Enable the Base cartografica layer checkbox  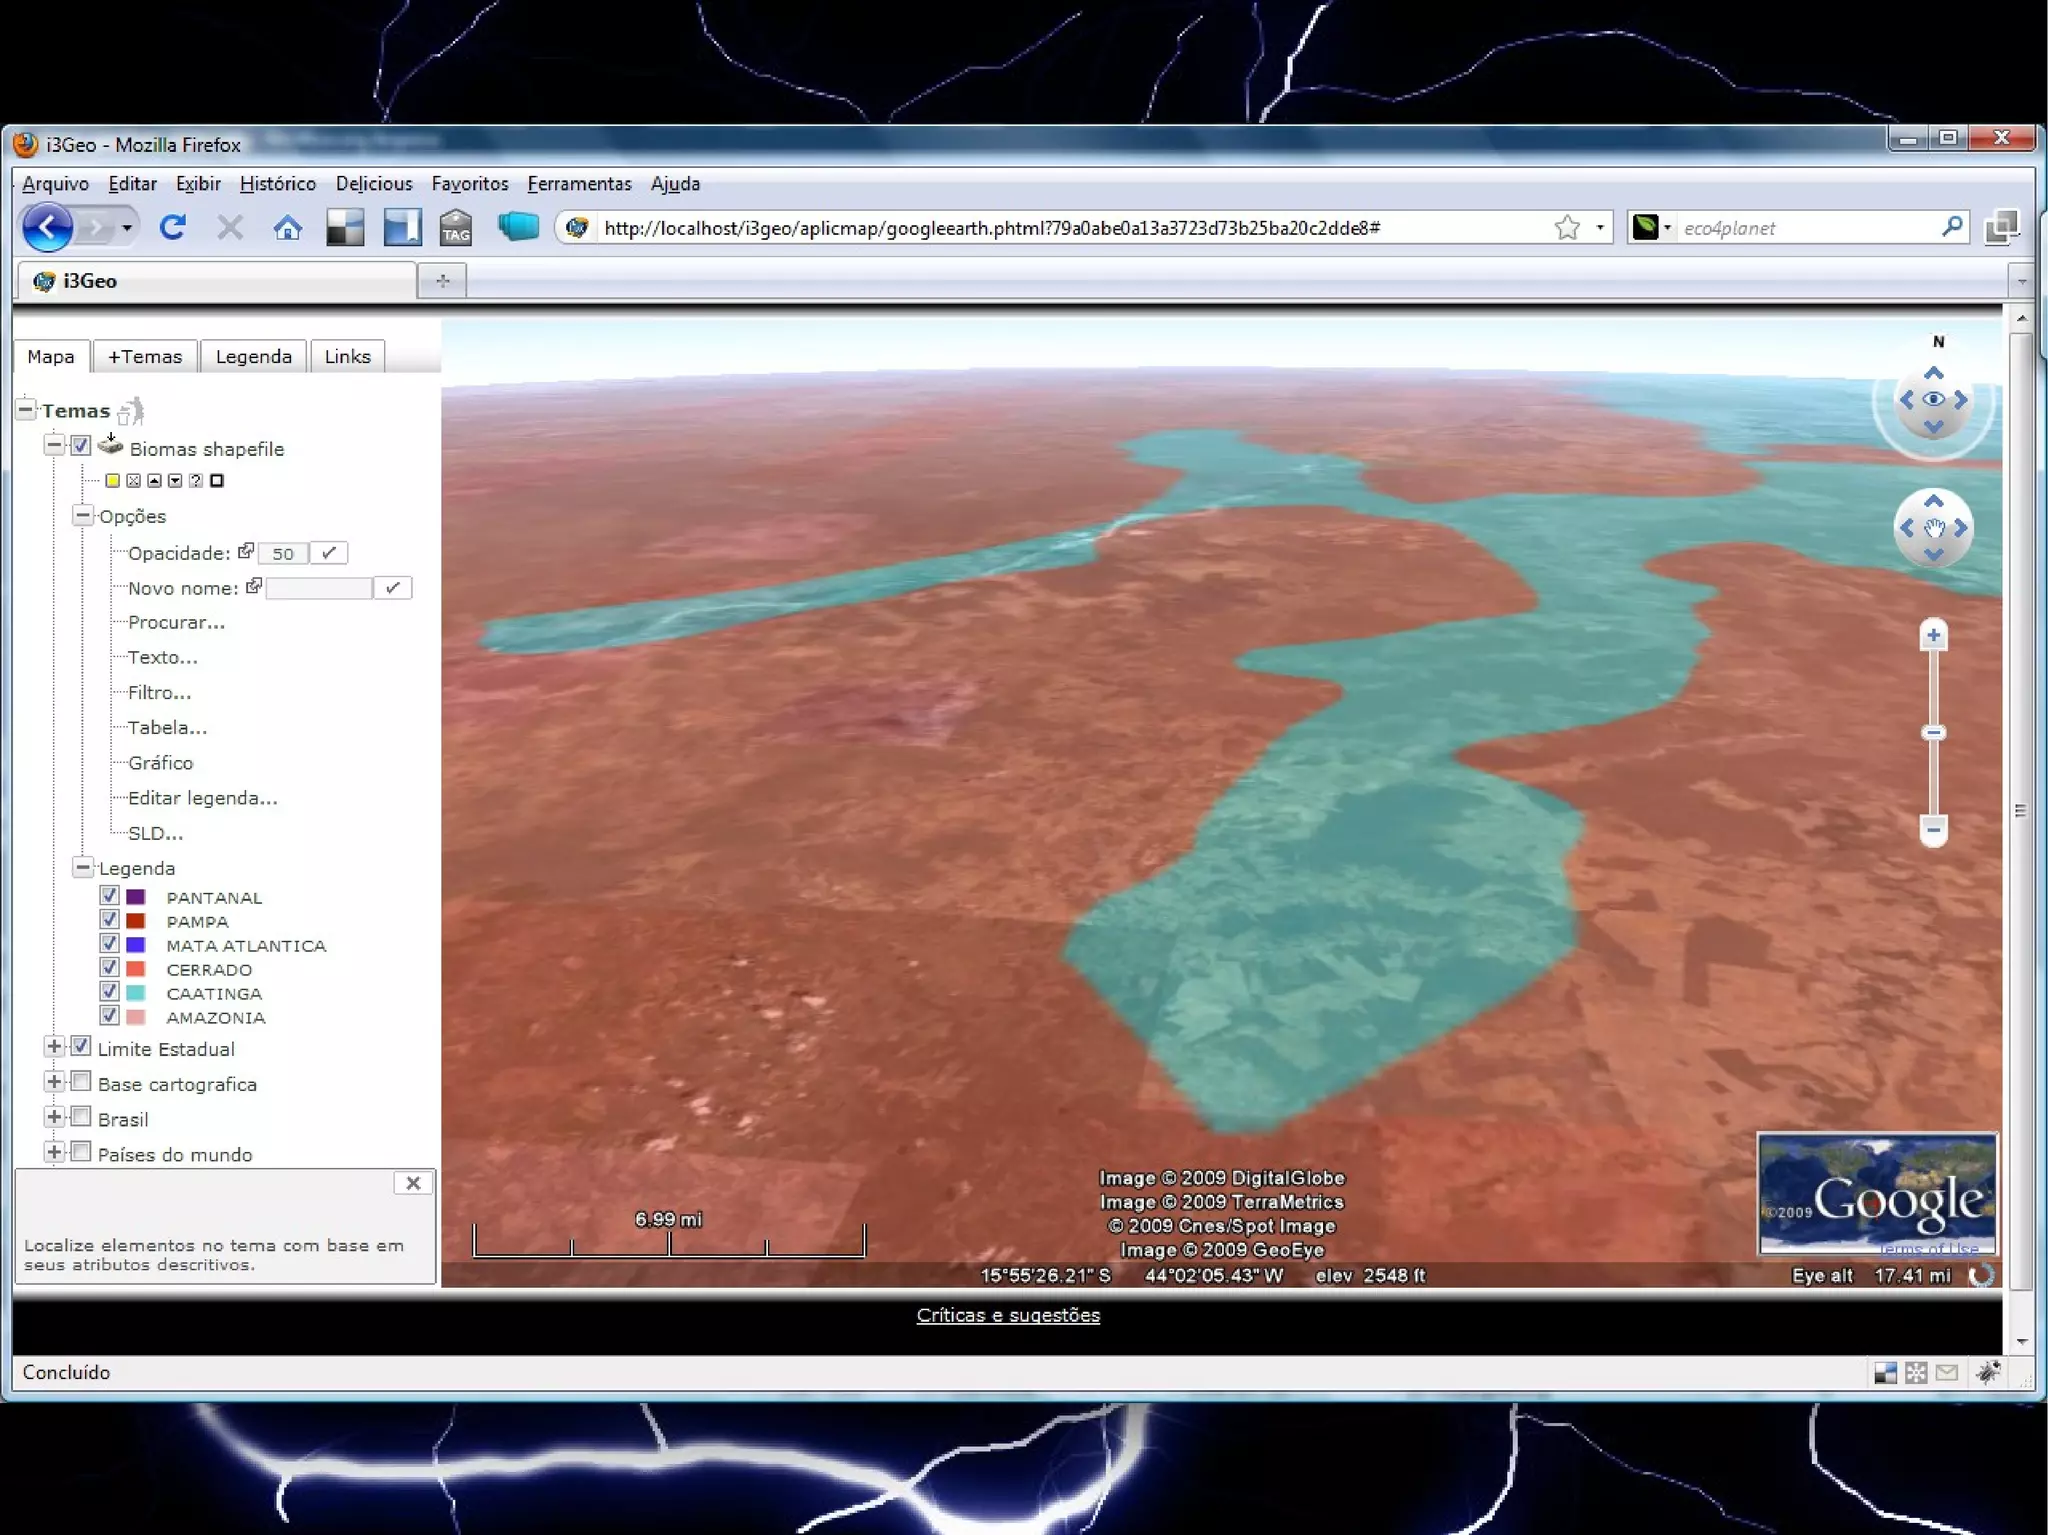81,1082
